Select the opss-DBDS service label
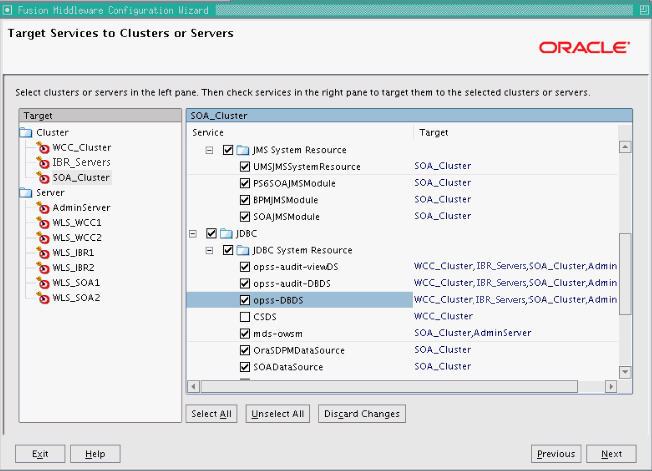The image size is (652, 471). click(x=278, y=300)
